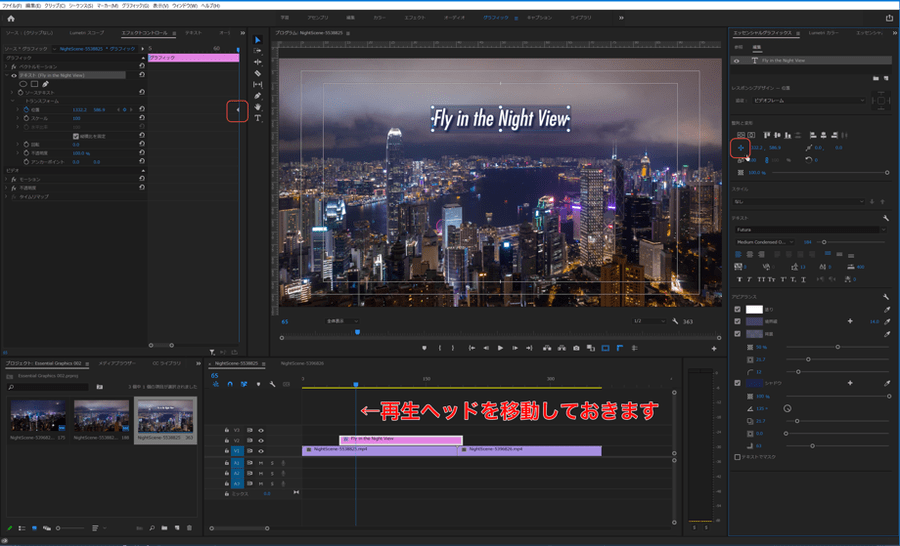Select the Fly in the Night View clip
This screenshot has width=900, height=546.
400,439
